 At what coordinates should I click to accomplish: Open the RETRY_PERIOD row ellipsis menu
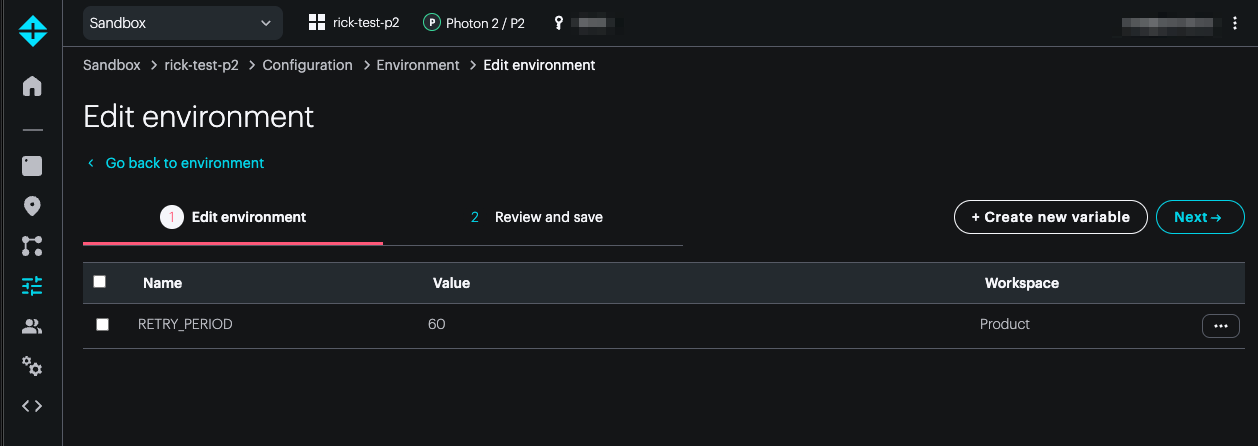point(1220,326)
